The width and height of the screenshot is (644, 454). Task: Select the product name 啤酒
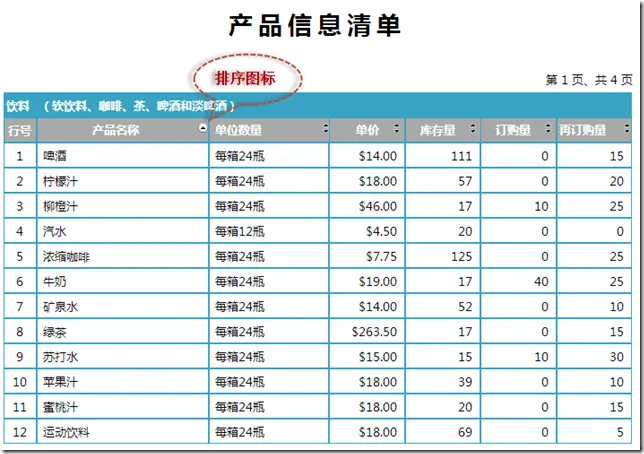[x=55, y=156]
